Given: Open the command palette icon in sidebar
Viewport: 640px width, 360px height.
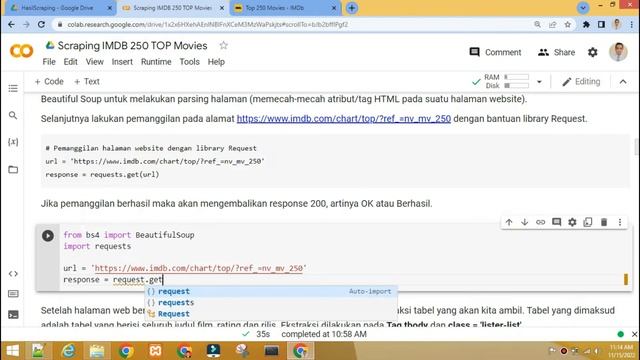Looking at the screenshot, I should [x=13, y=294].
